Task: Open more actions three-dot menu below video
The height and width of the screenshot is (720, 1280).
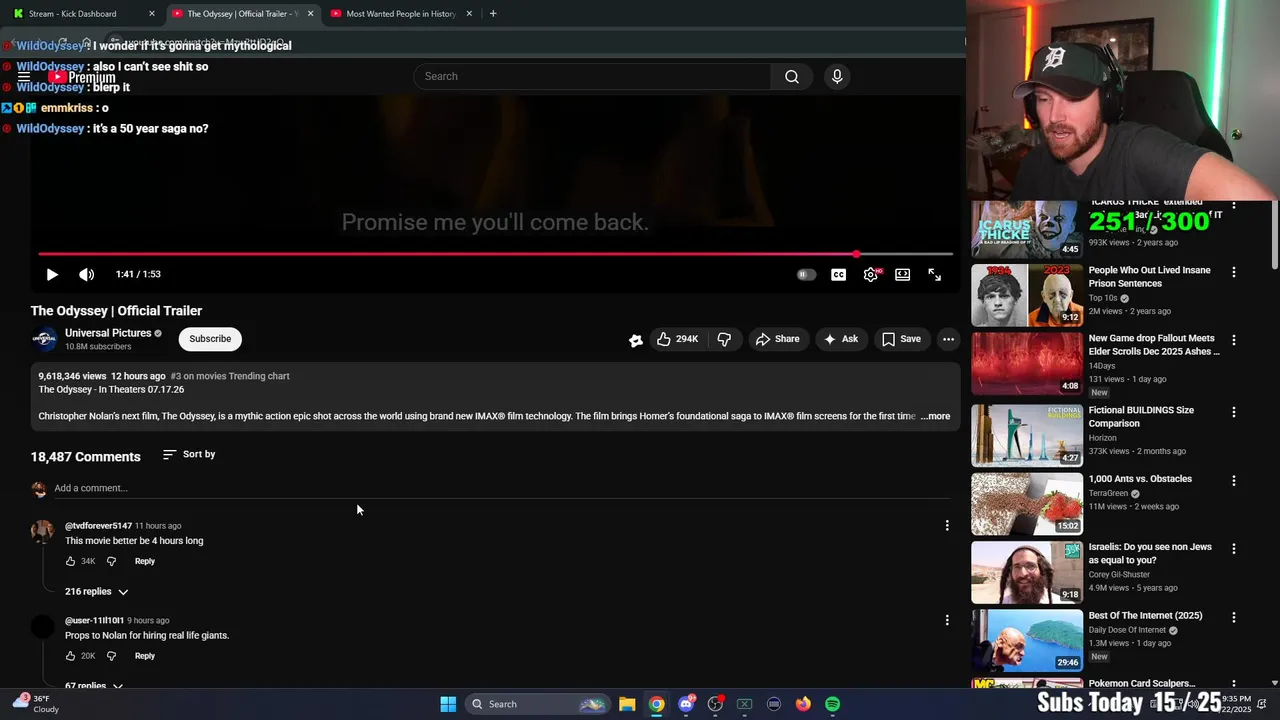Action: point(948,339)
